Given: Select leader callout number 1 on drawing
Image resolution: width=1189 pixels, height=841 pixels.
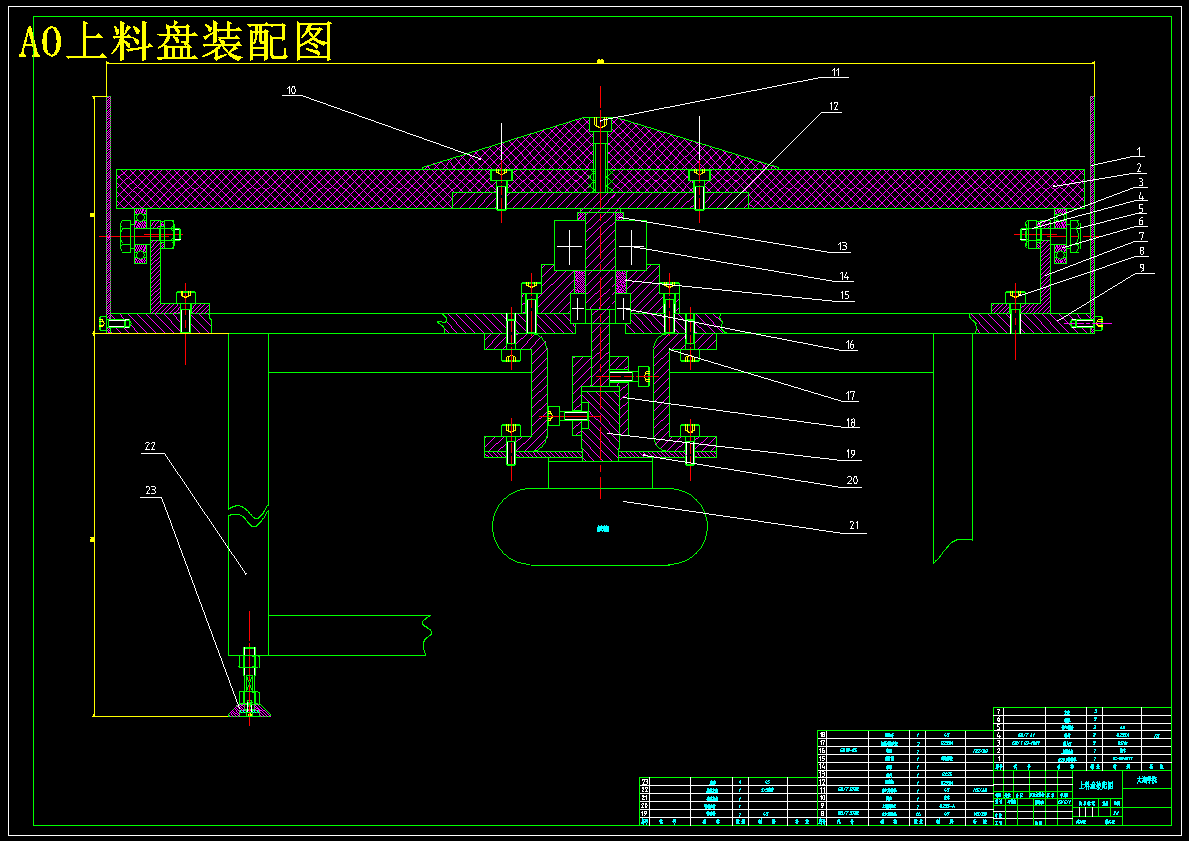Looking at the screenshot, I should (x=1139, y=152).
